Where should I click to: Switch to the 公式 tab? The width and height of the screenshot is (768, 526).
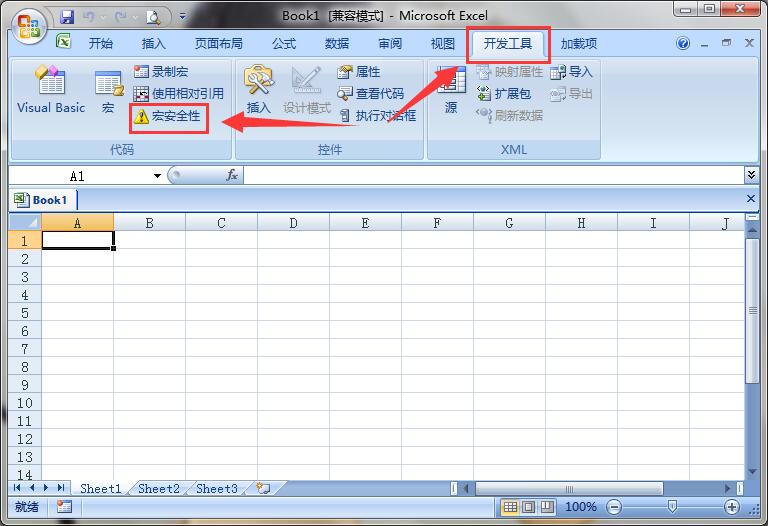(284, 44)
